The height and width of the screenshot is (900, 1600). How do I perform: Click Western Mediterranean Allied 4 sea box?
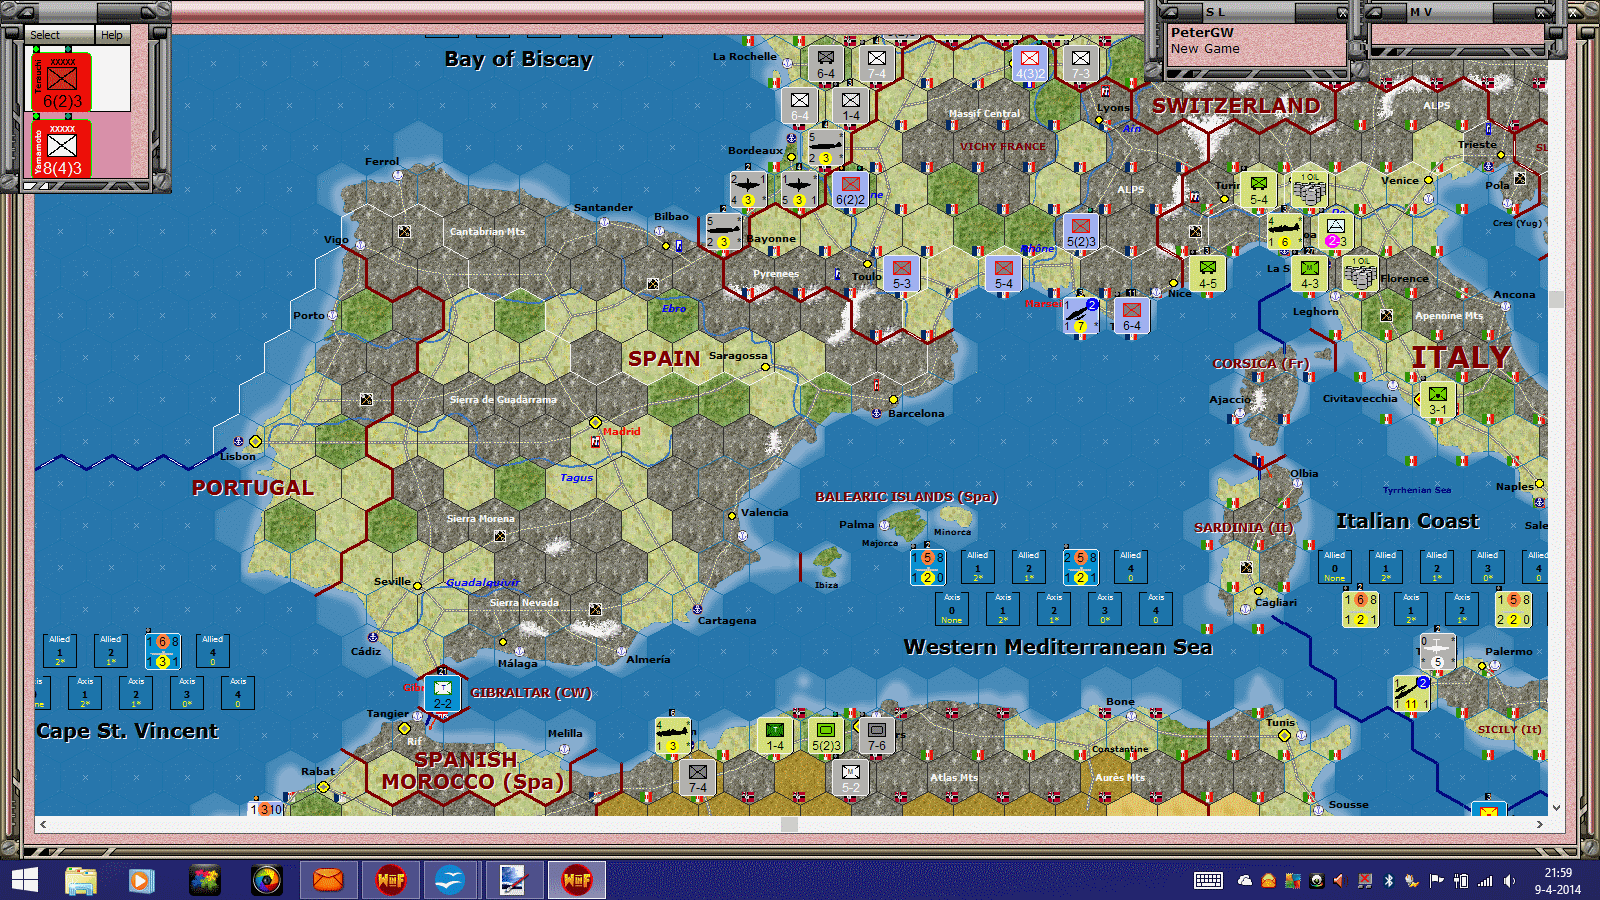pos(1131,567)
